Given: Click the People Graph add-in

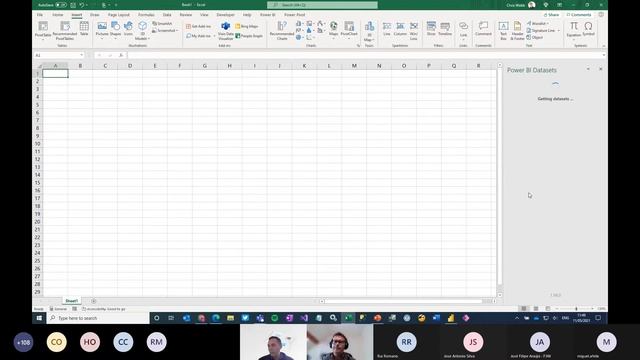Looking at the screenshot, I should click(249, 36).
